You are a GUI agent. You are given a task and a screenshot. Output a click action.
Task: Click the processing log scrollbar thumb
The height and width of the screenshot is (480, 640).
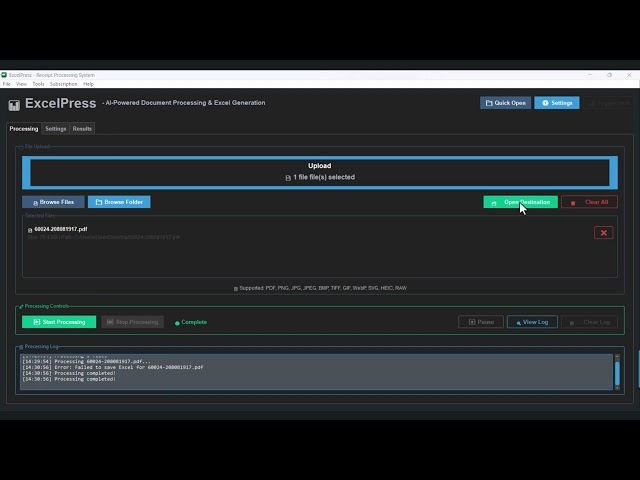point(617,373)
